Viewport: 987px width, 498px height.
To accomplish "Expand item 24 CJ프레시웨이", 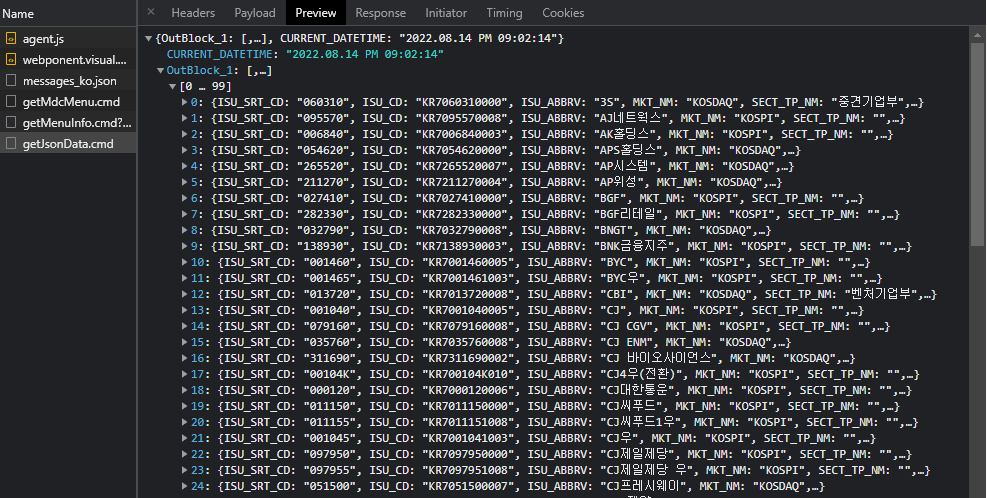I will tap(184, 486).
